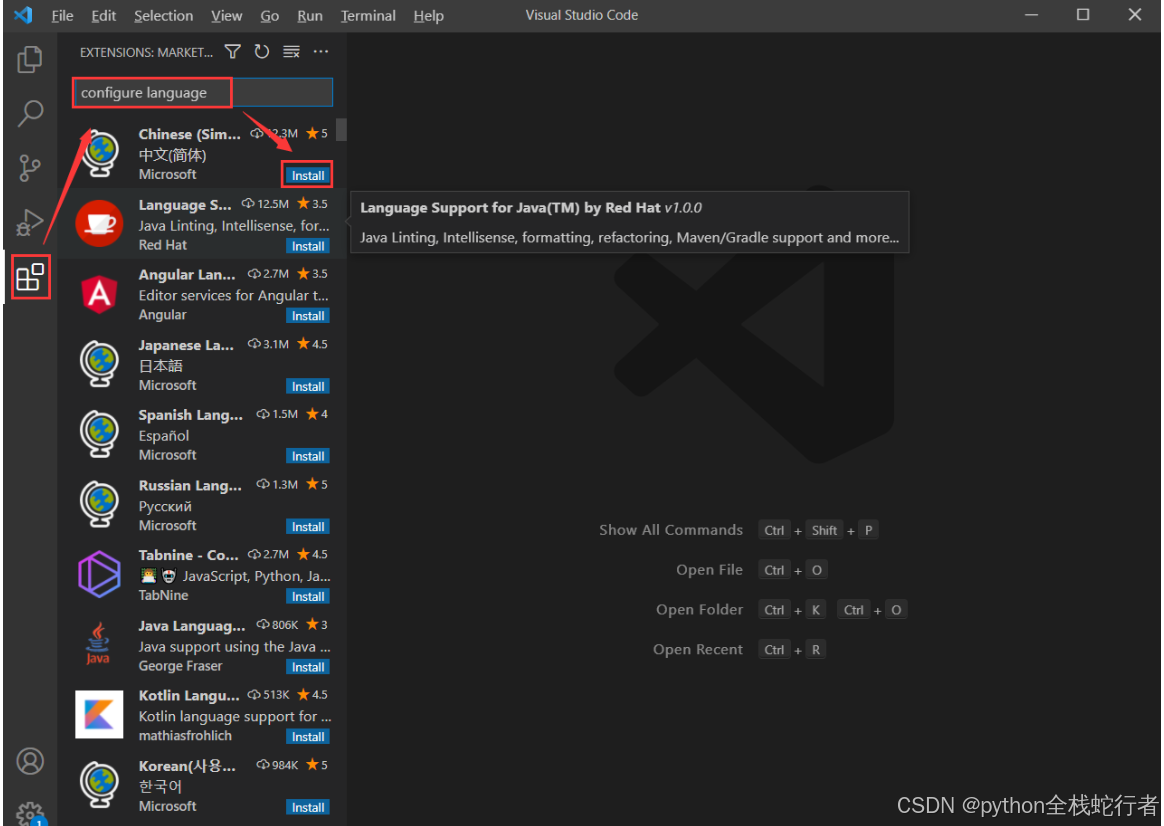Select the 'Japanese La...' extension title
This screenshot has width=1164, height=826.
pyautogui.click(x=186, y=345)
